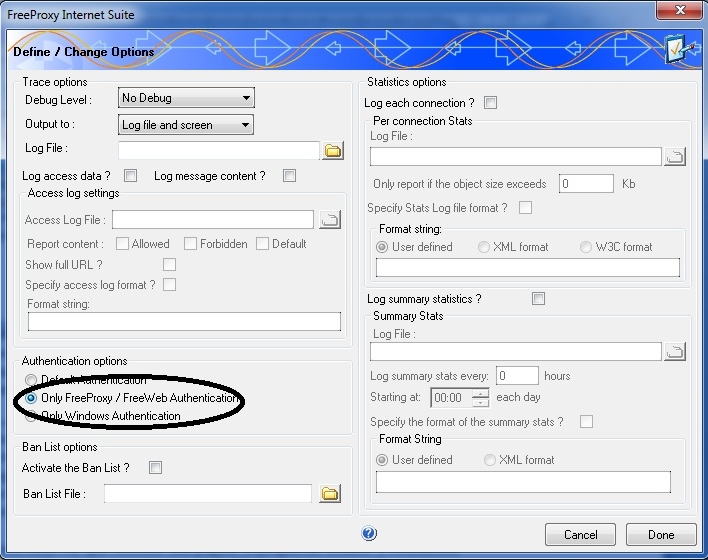Select User defined under Per connection Format string

[x=382, y=247]
